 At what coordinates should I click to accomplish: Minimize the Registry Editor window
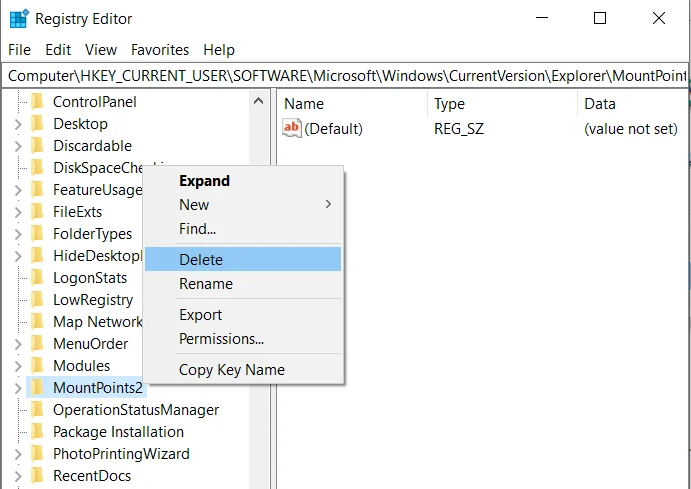[542, 18]
